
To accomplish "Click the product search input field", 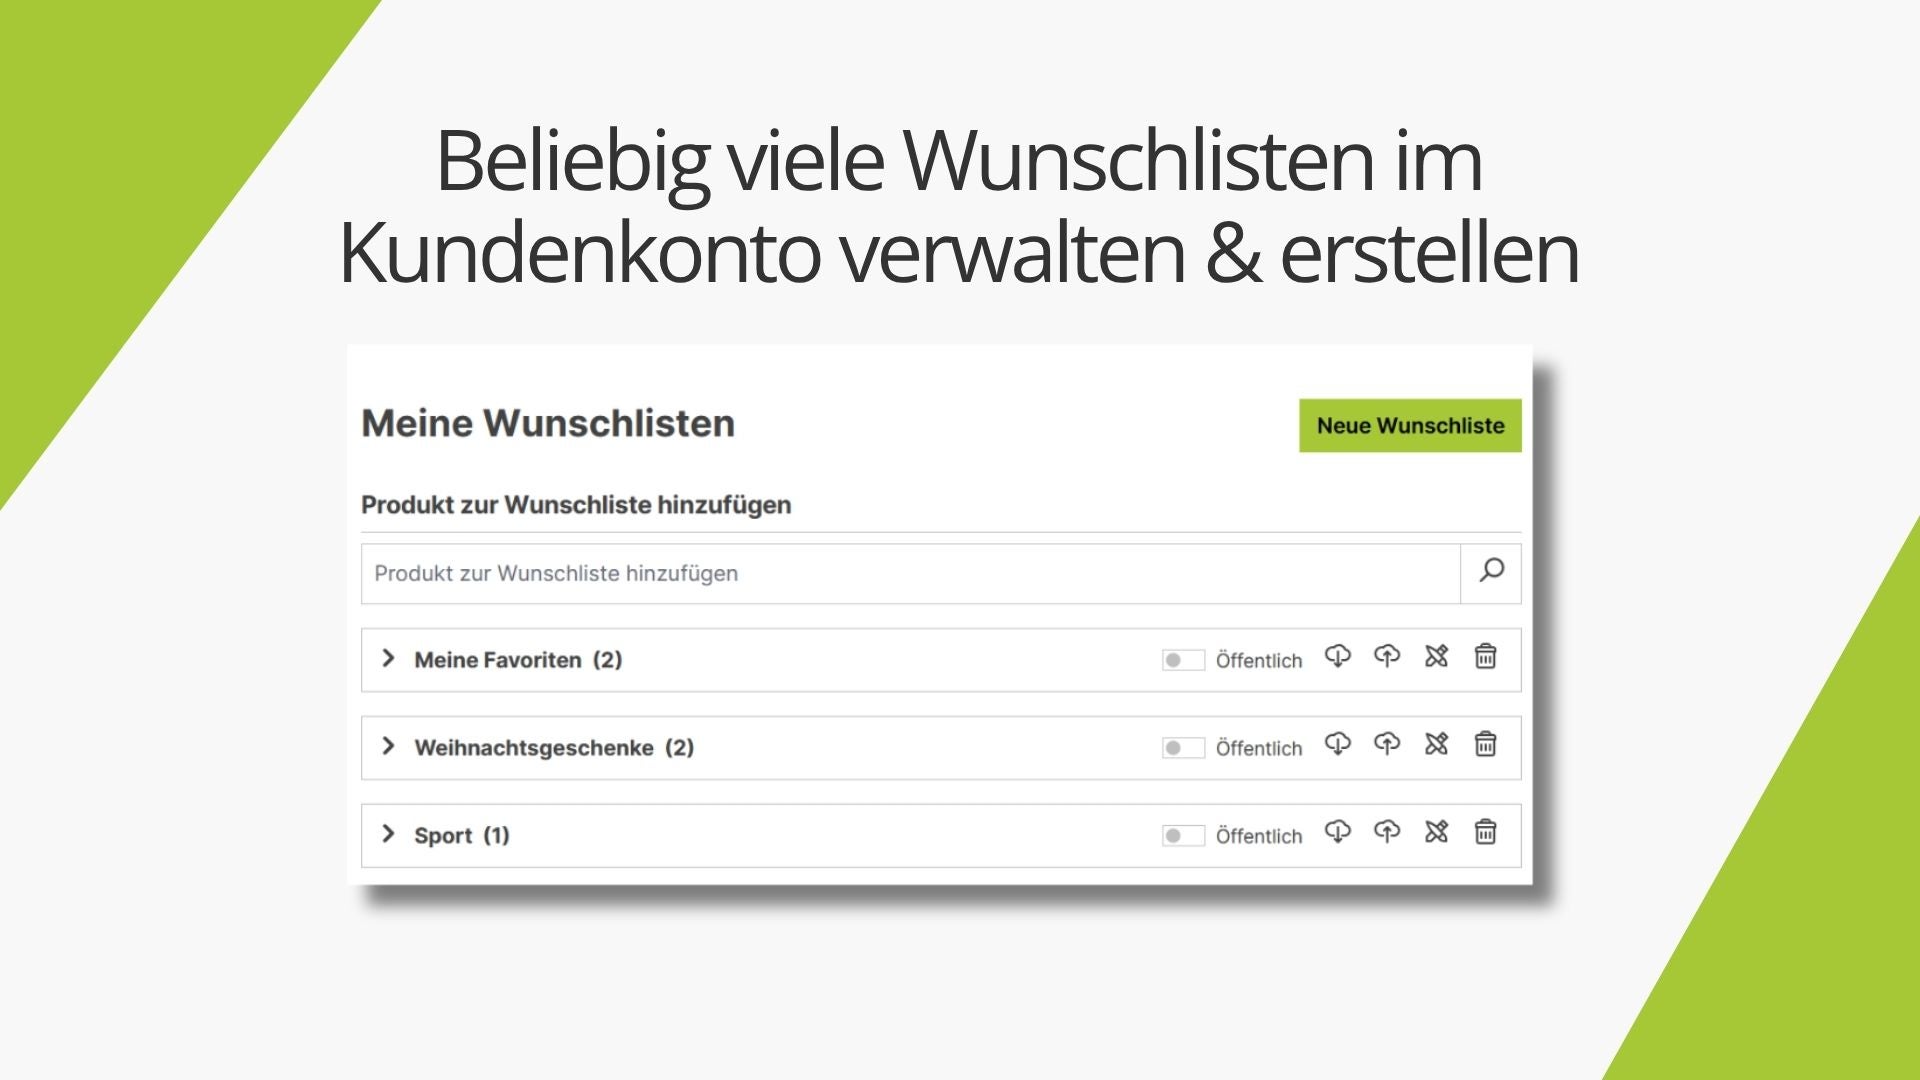I will [910, 574].
